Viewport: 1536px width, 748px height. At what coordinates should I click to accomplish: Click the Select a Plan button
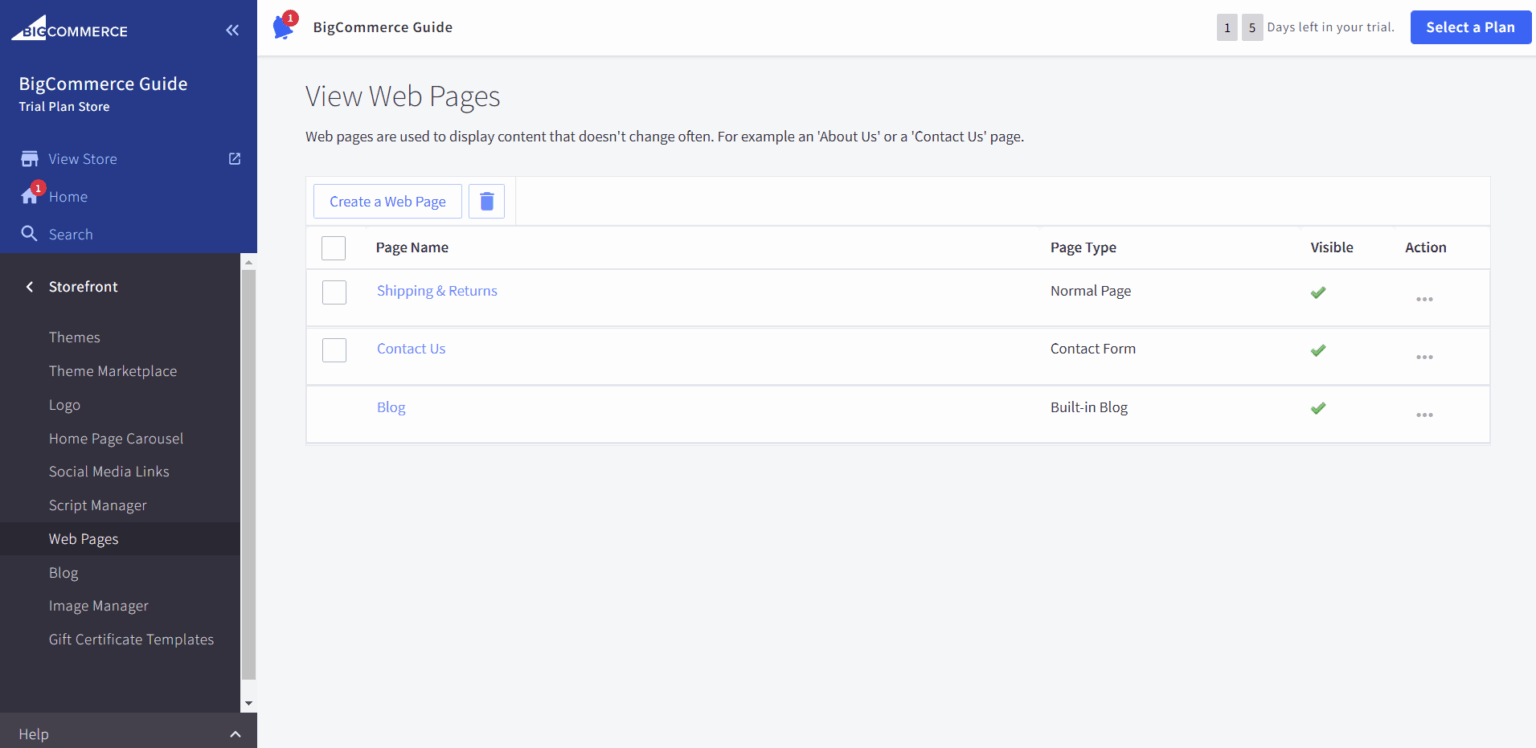tap(1470, 27)
